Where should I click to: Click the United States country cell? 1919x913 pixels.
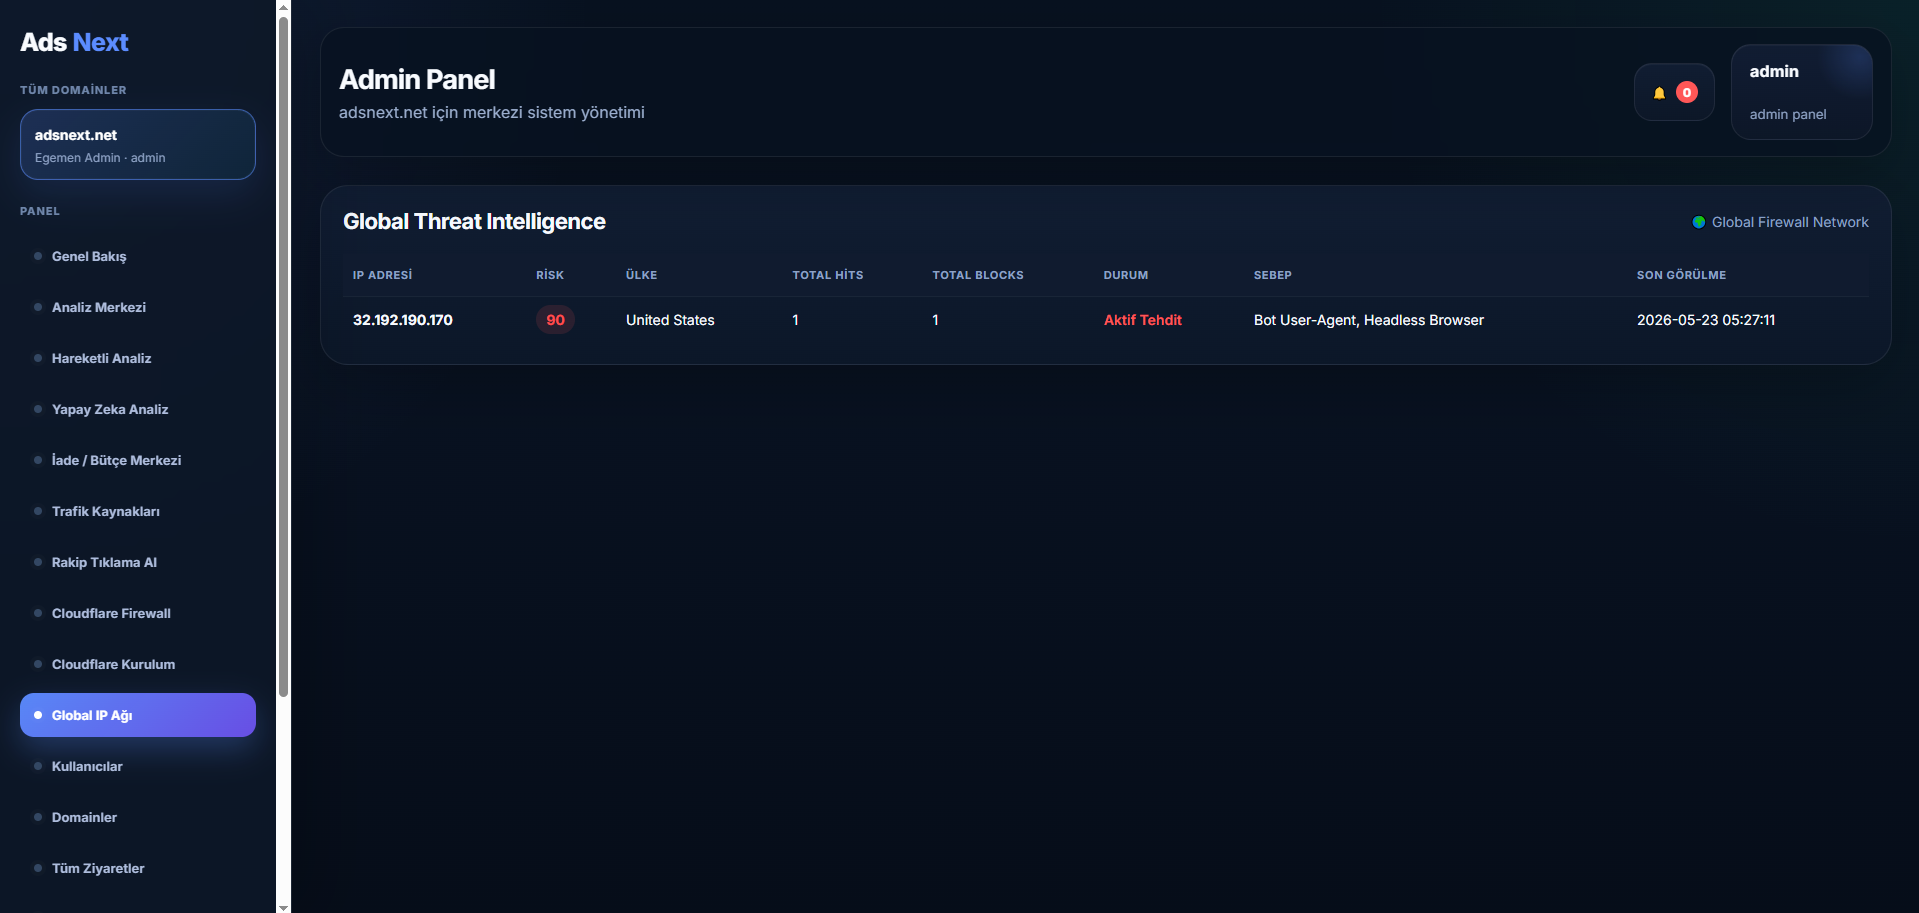[x=670, y=320]
